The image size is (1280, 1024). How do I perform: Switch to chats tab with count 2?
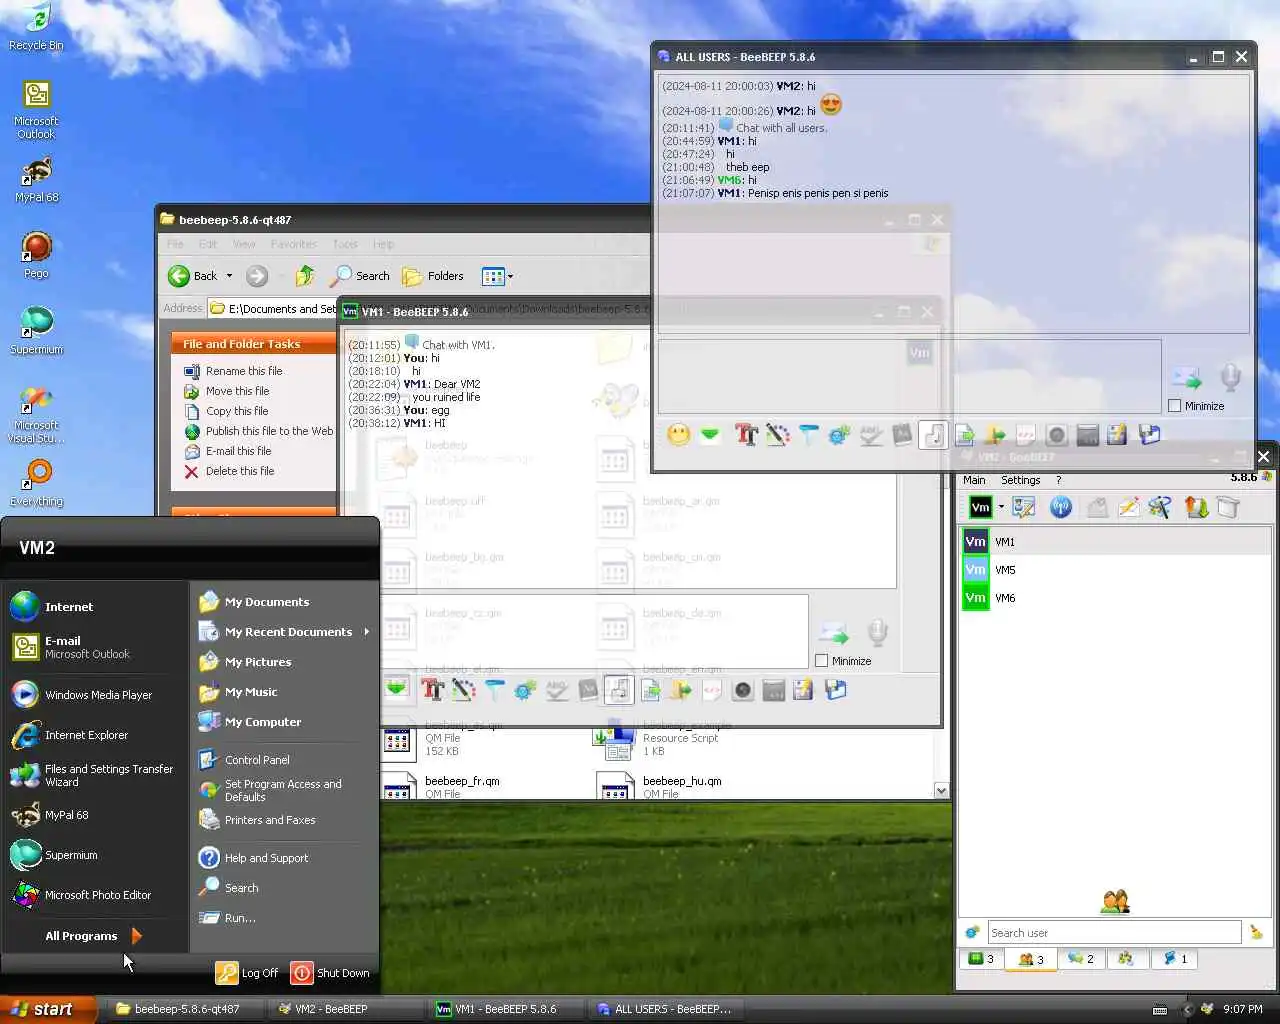1081,959
